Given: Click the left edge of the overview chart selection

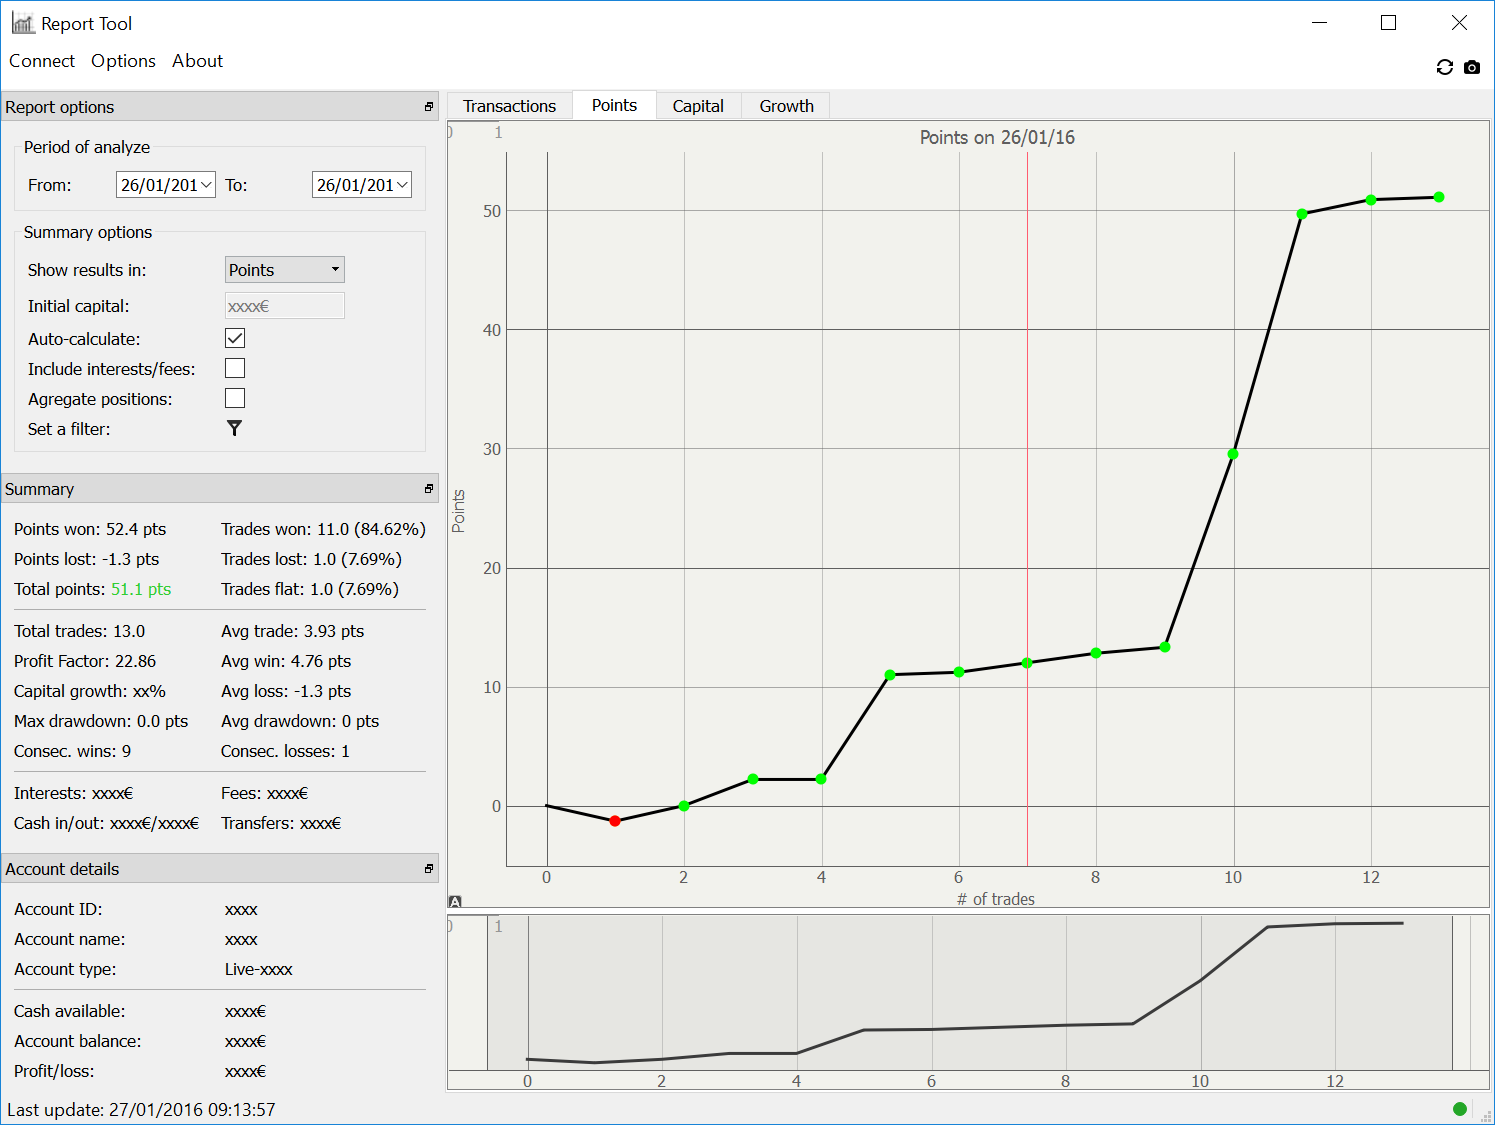Looking at the screenshot, I should pyautogui.click(x=487, y=993).
